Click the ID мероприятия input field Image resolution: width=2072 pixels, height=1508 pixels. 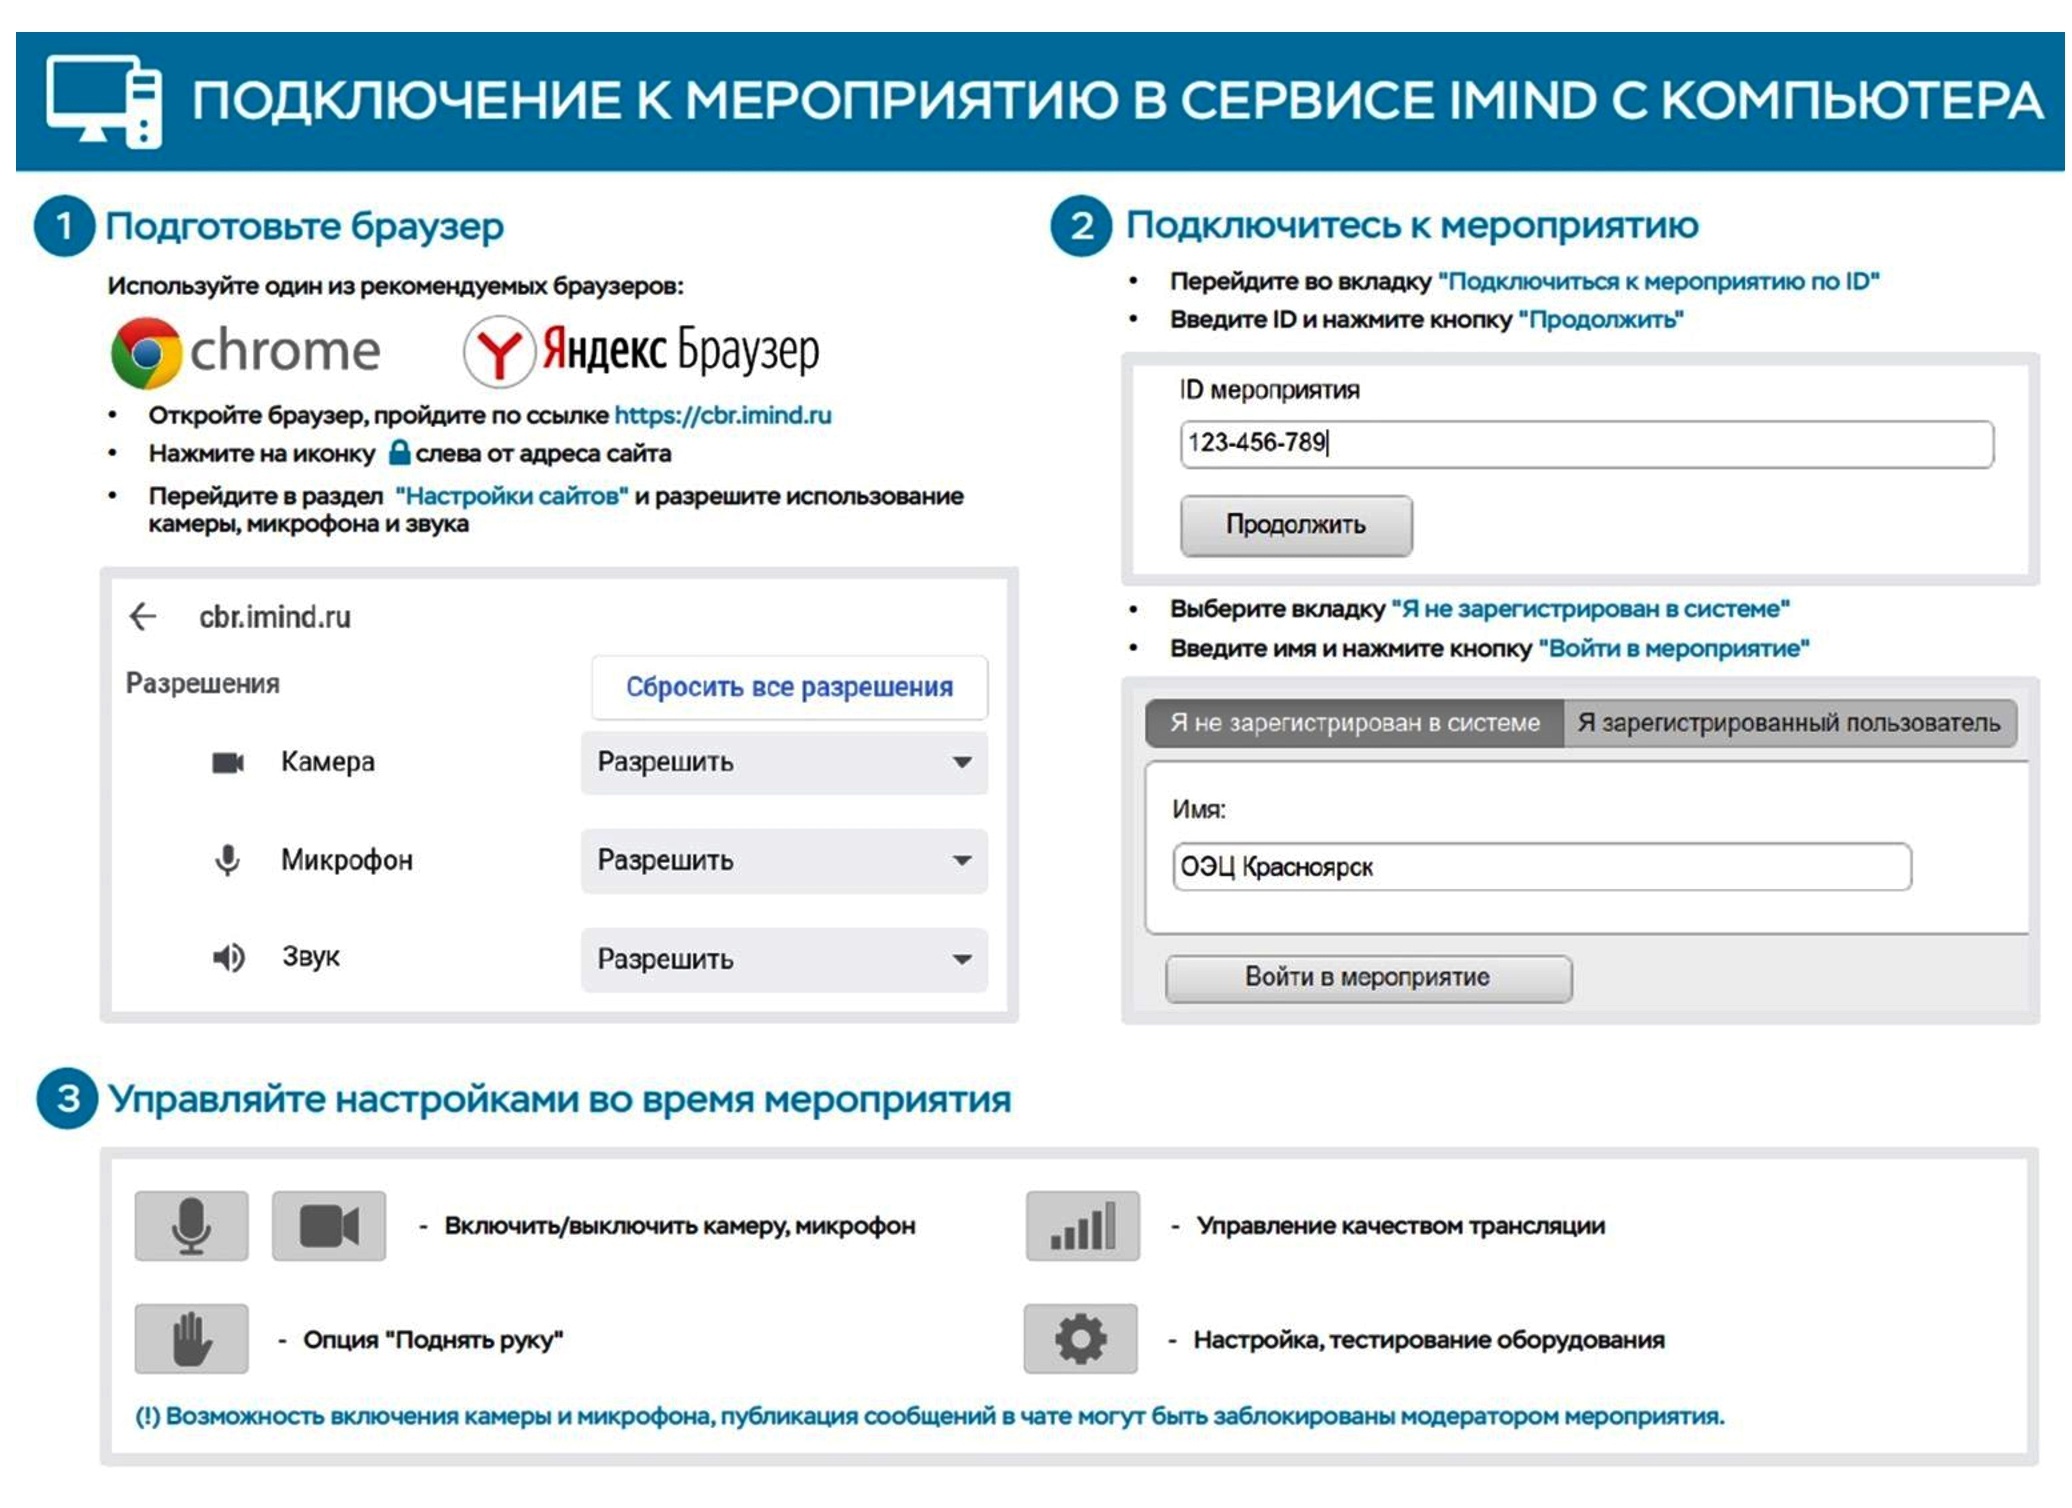(1587, 443)
